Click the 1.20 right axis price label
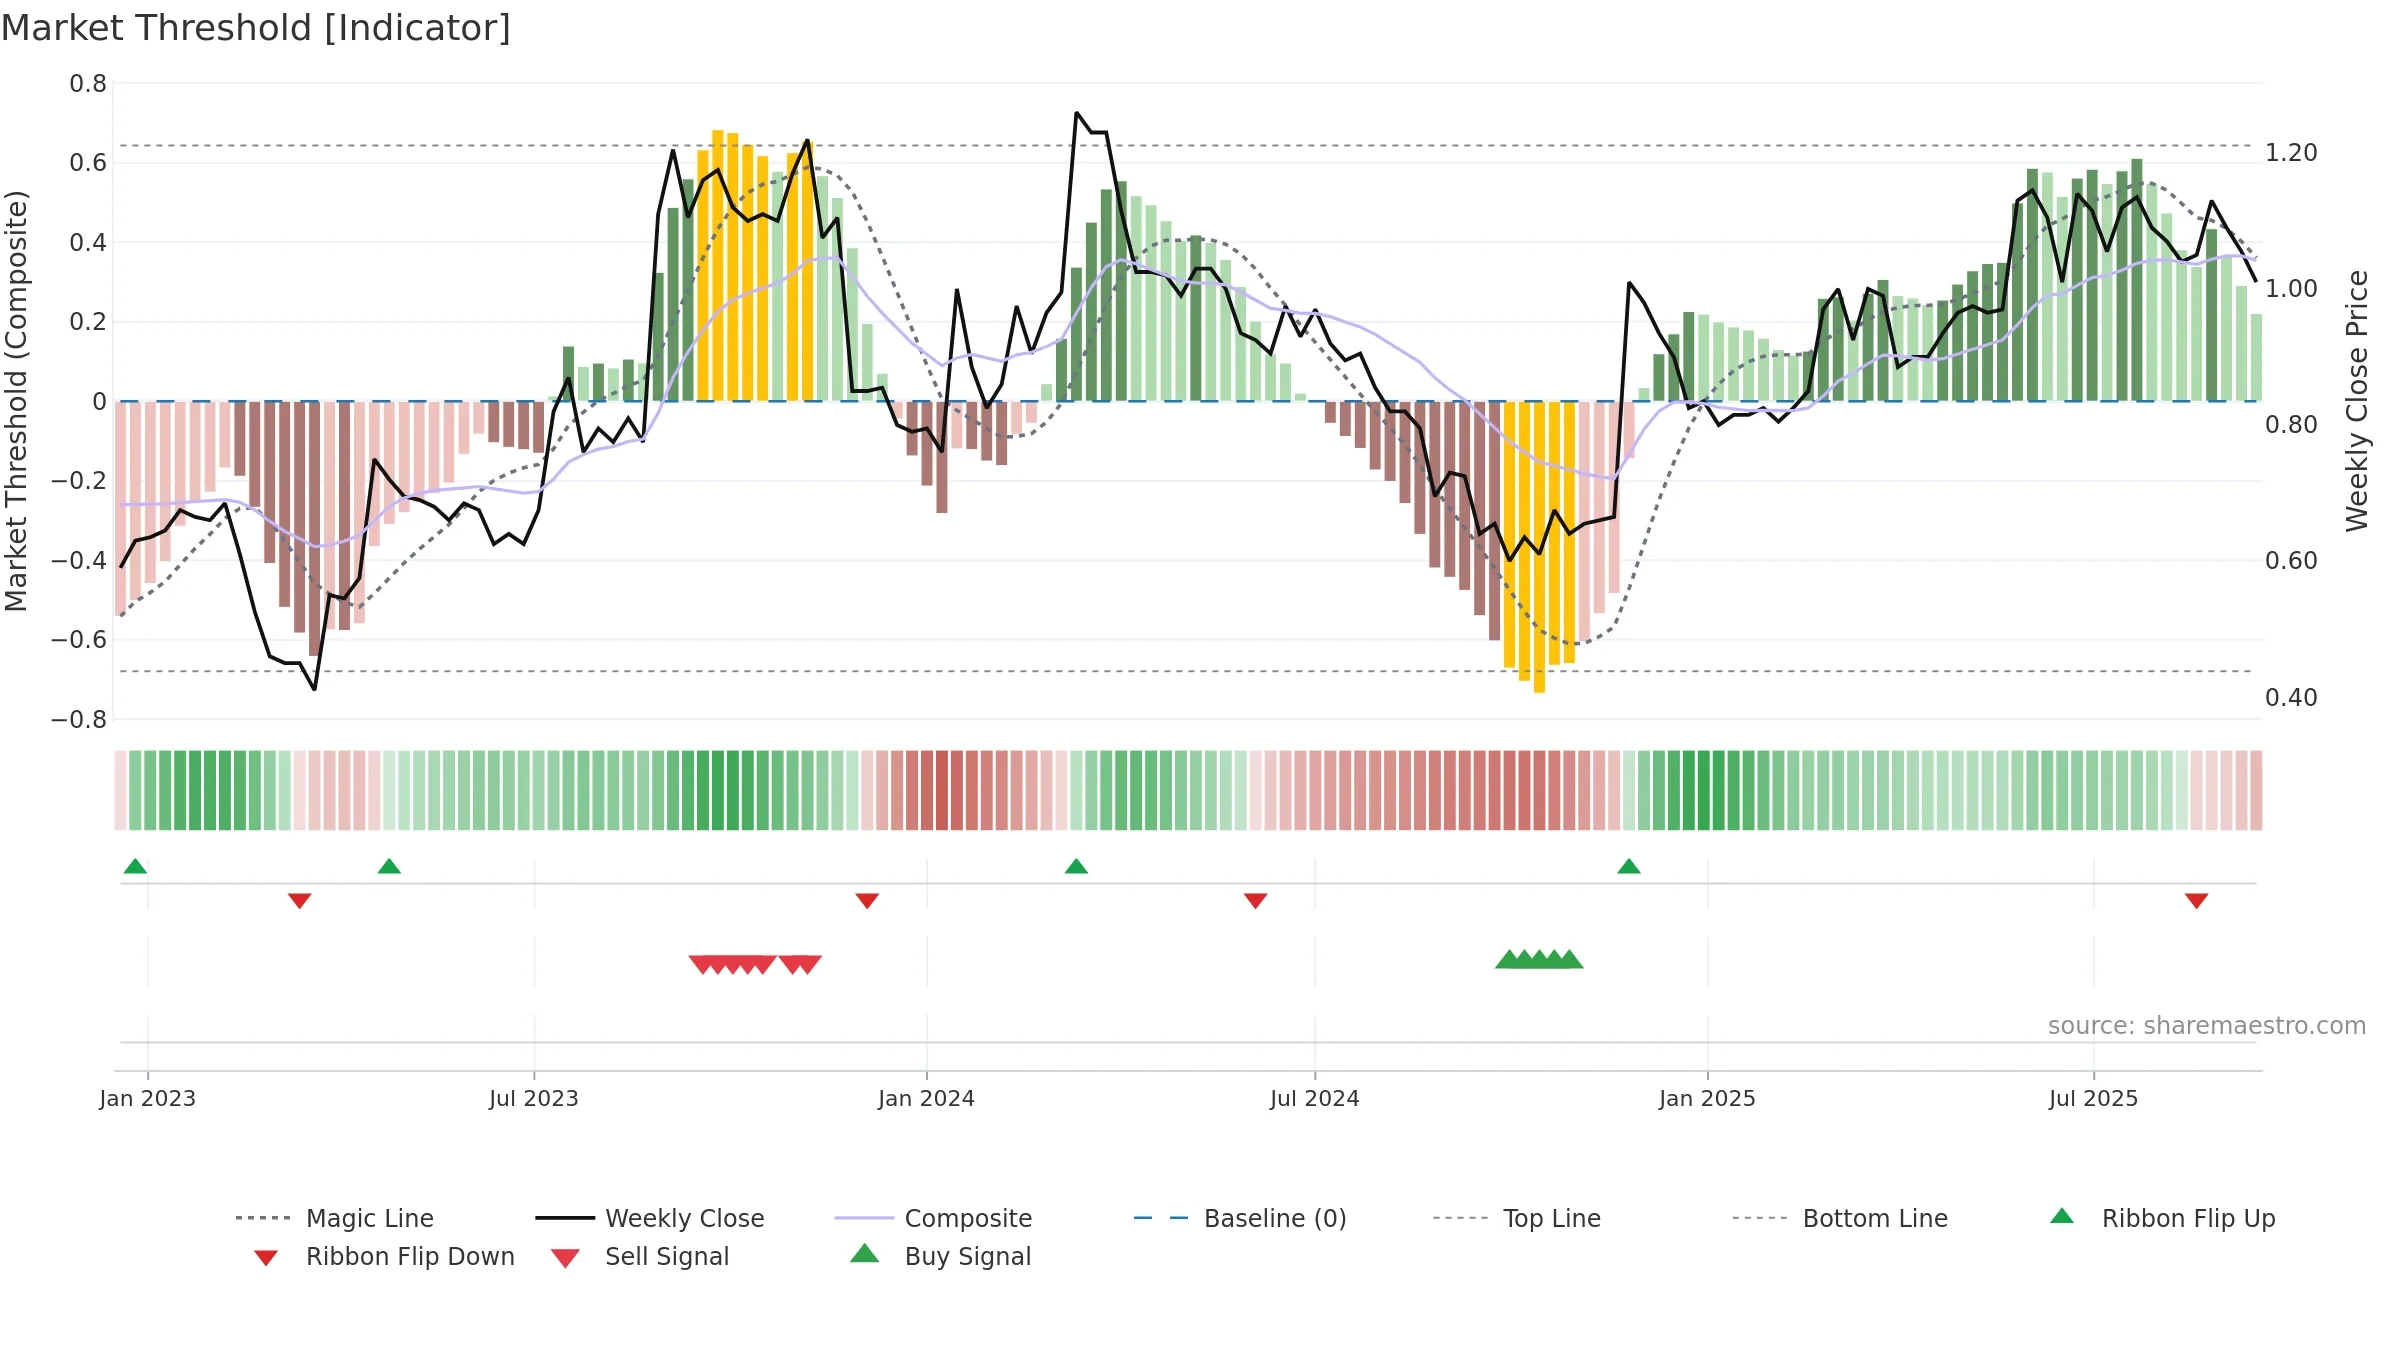Image resolution: width=2400 pixels, height=1350 pixels. click(x=2291, y=153)
